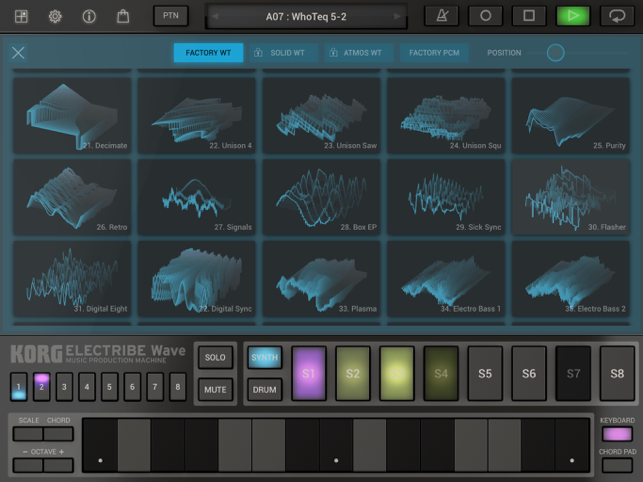Go to next pattern with right arrow
This screenshot has height=482, width=643.
(x=398, y=17)
